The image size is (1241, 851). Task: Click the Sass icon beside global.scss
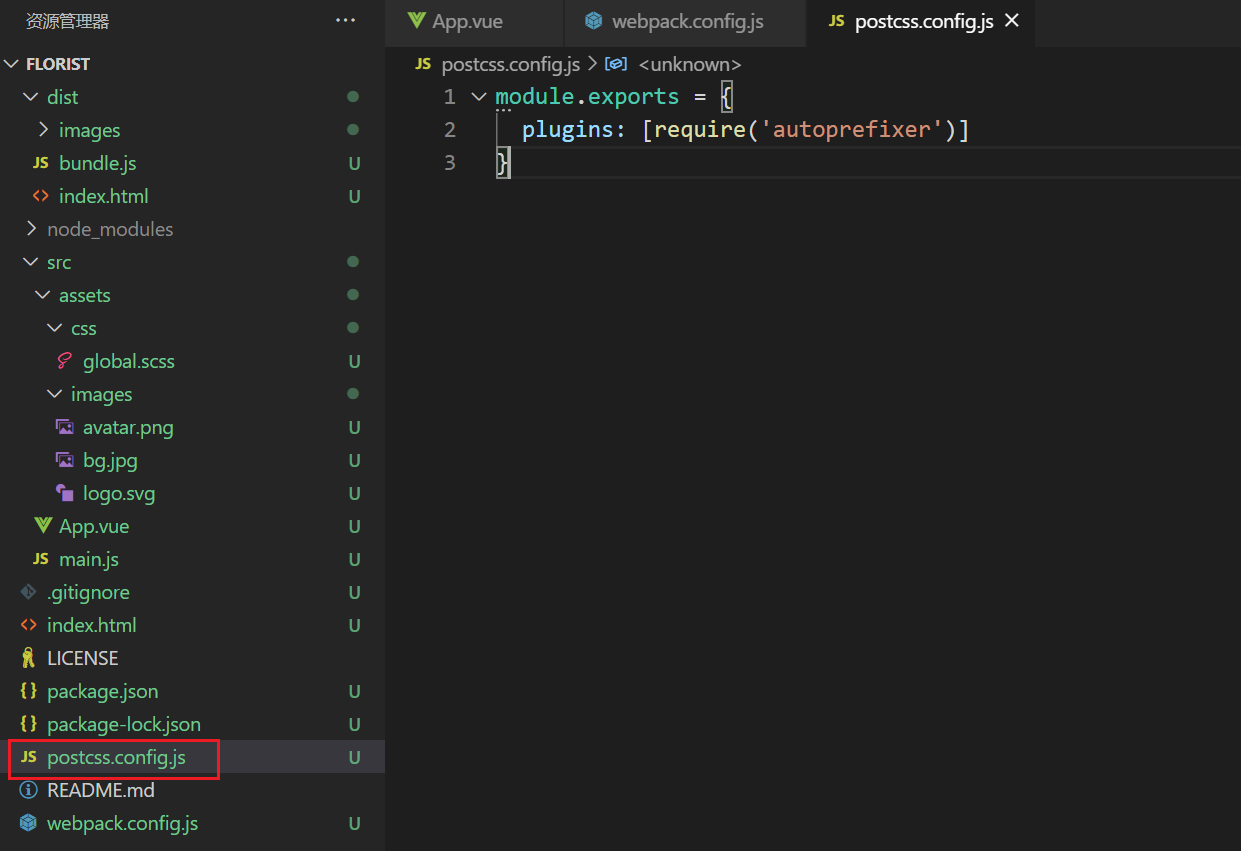pos(65,361)
